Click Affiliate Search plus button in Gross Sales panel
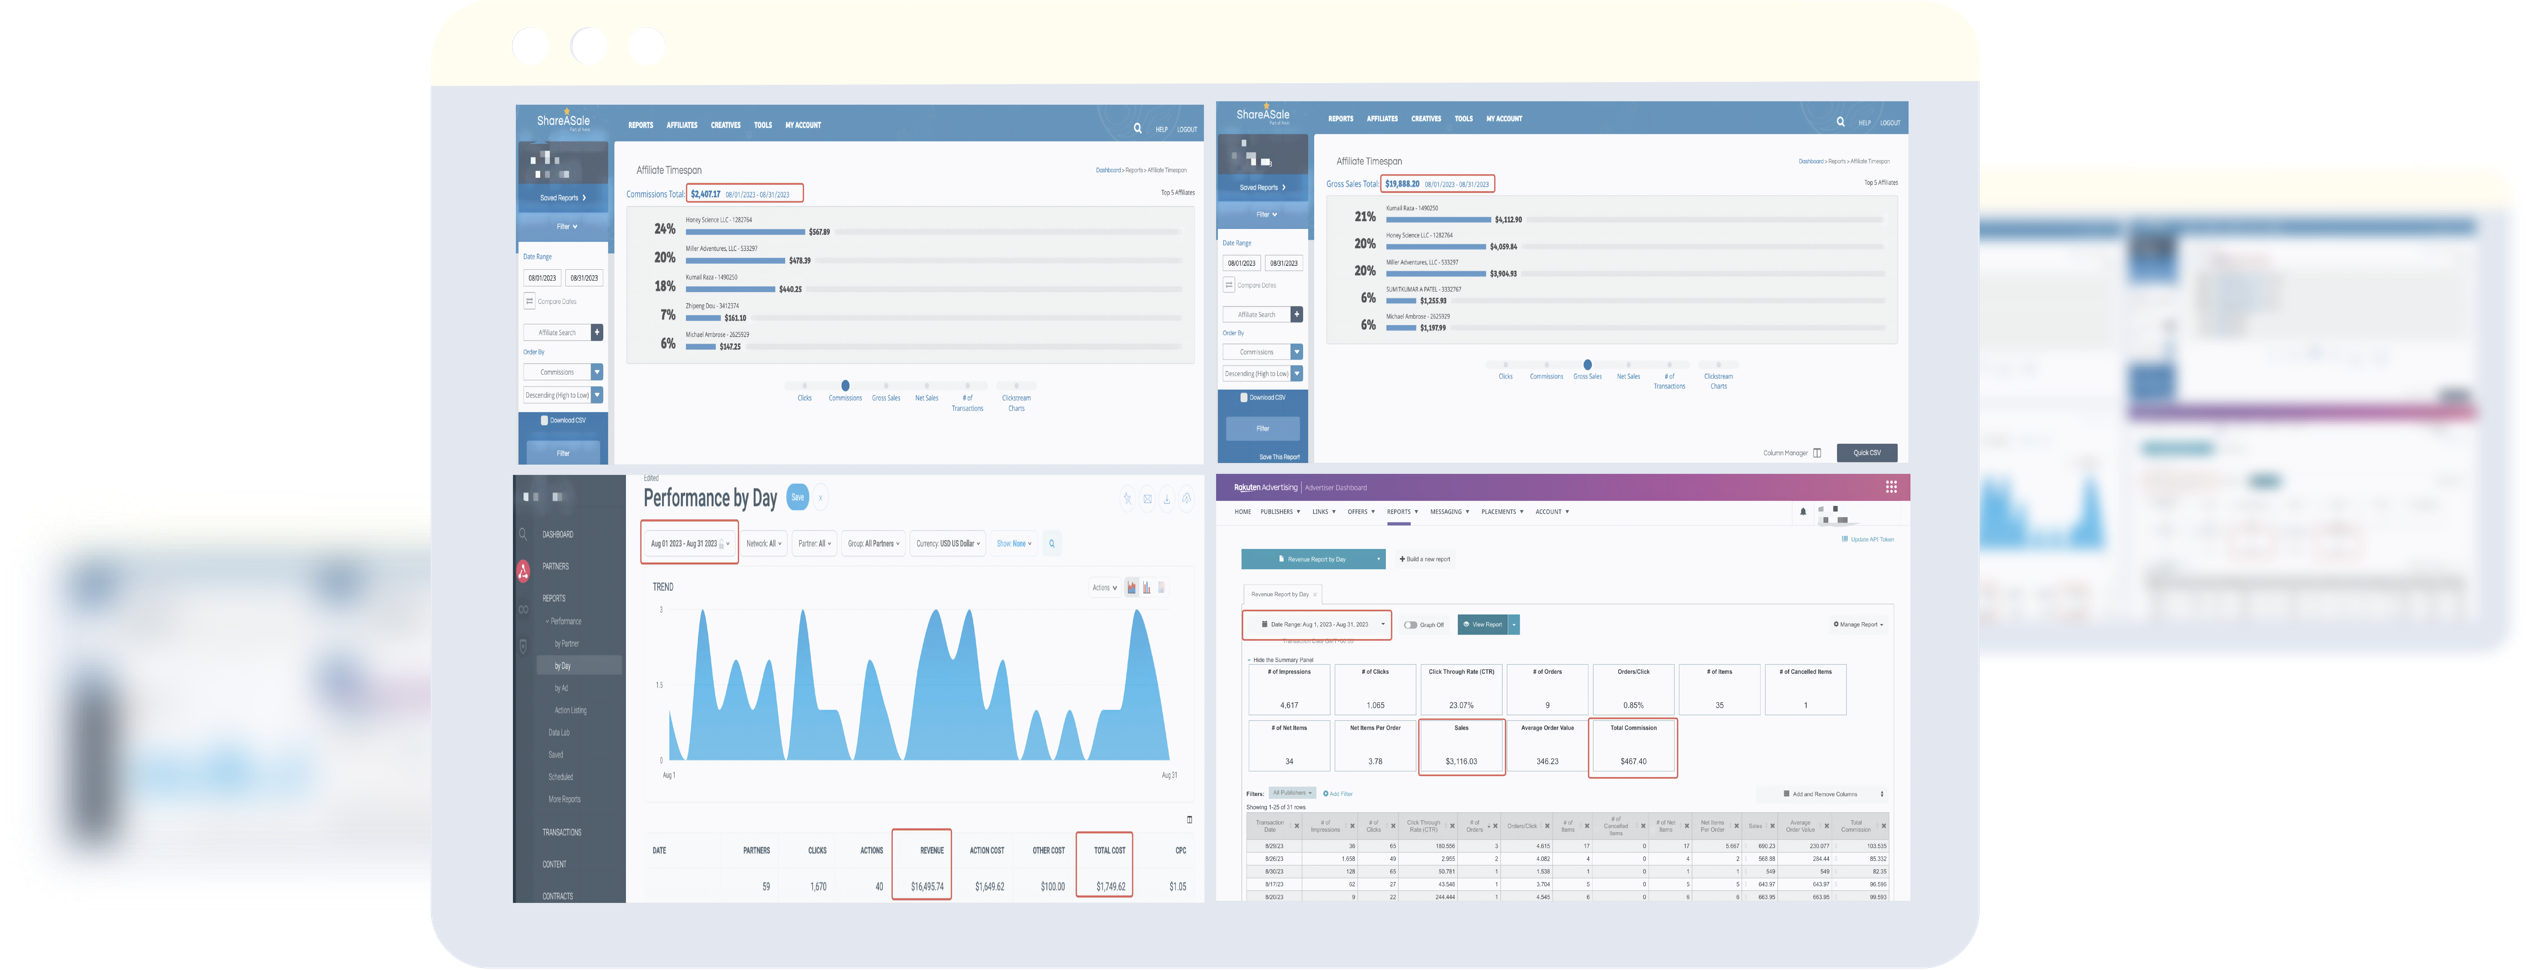 [1297, 314]
